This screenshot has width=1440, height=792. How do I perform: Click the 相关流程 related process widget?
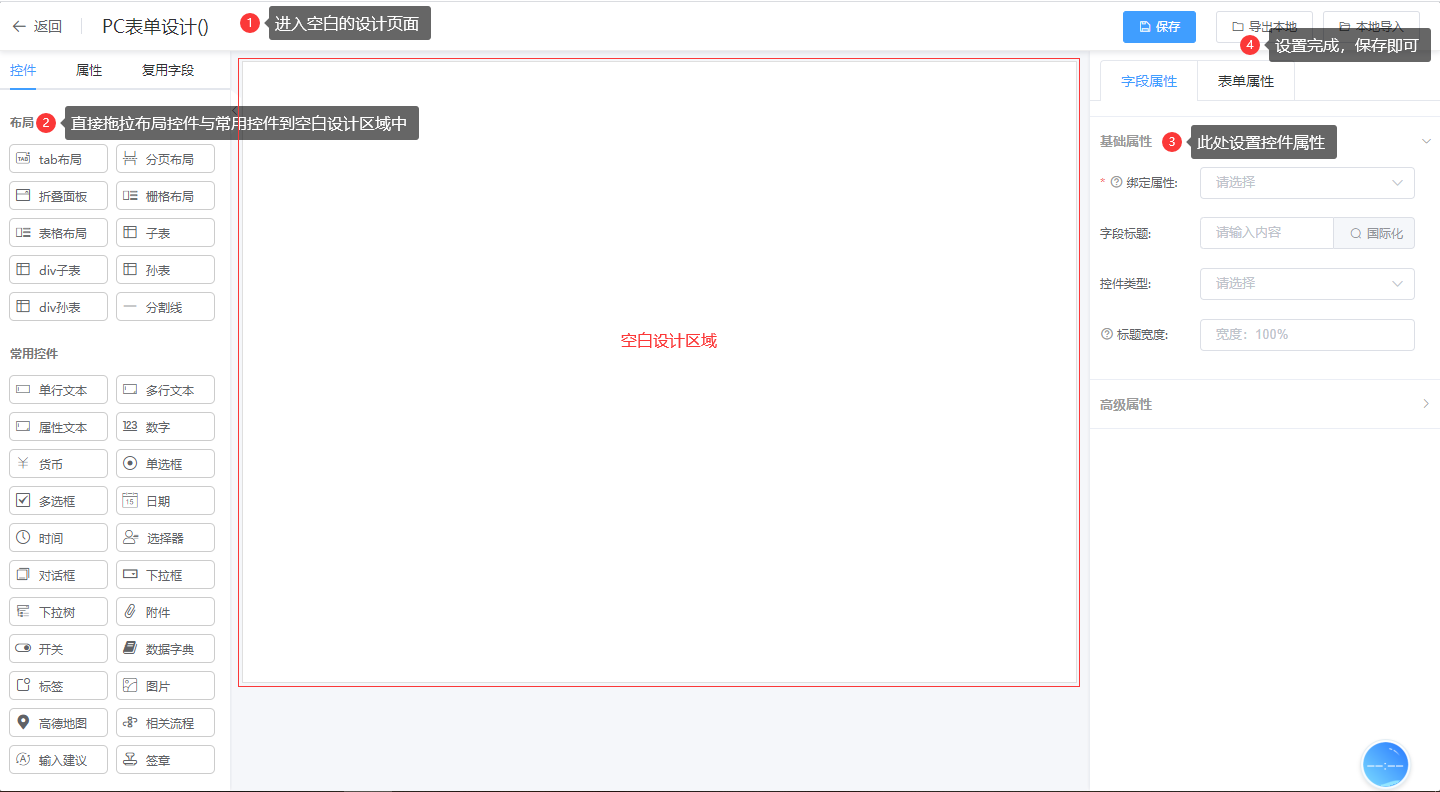166,723
